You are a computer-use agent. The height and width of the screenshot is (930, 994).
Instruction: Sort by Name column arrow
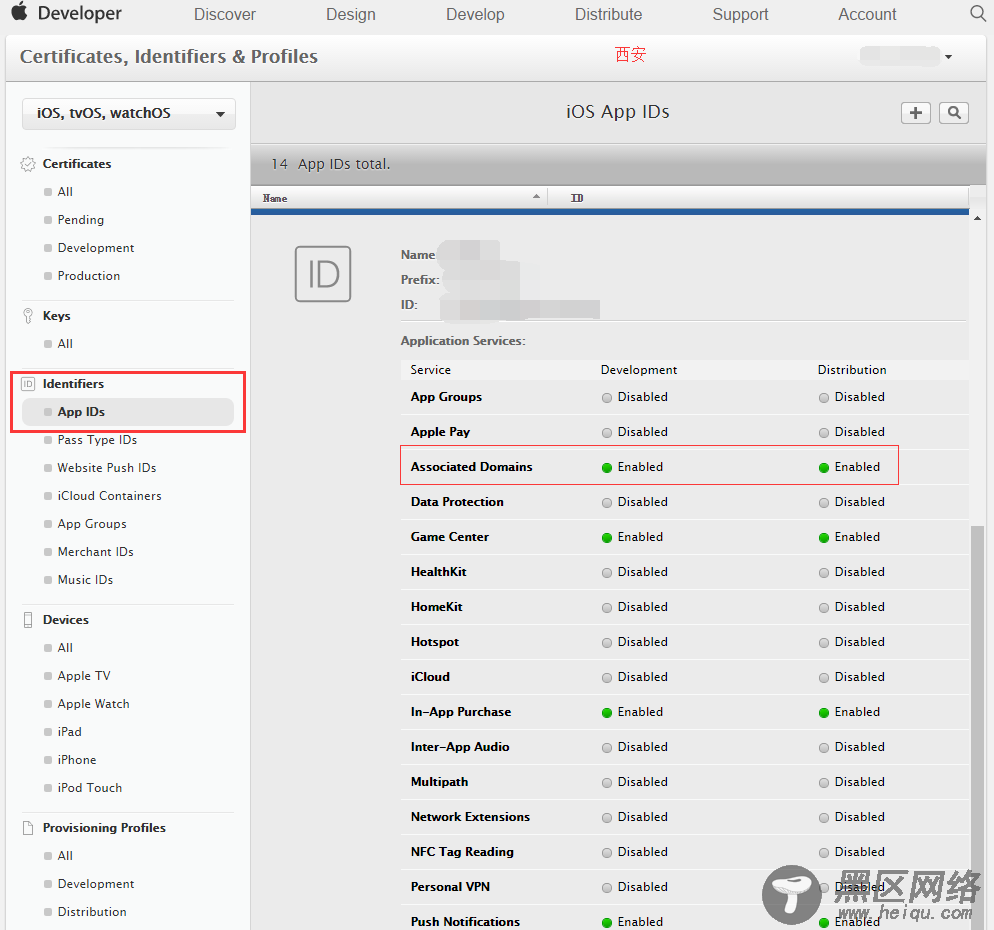pos(536,197)
